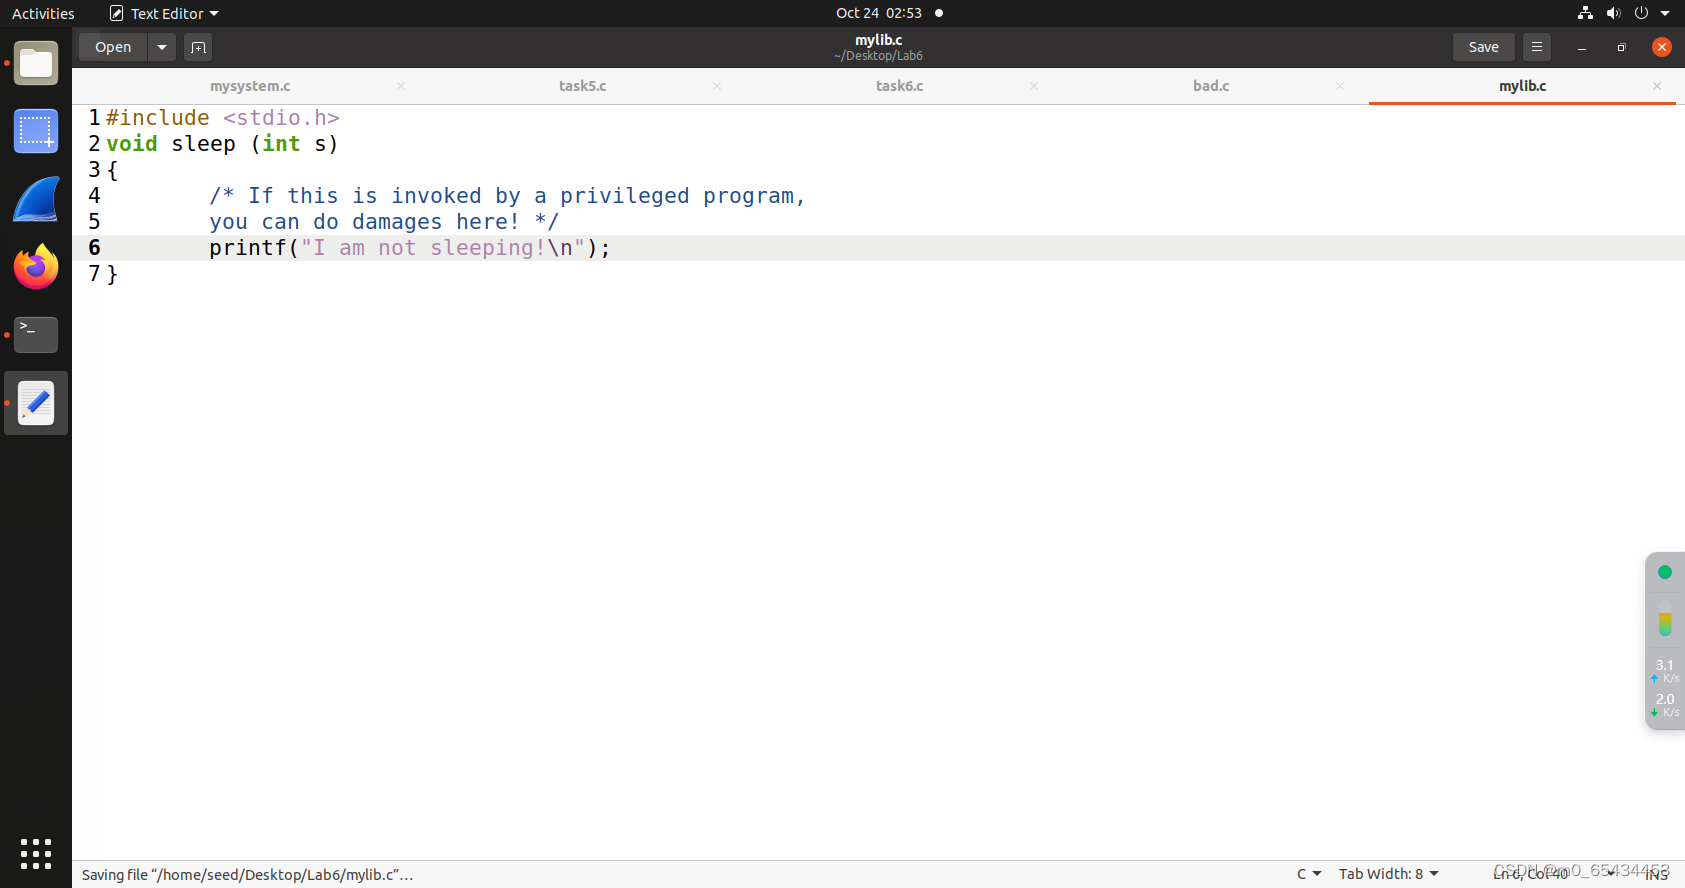Open network status indicator
This screenshot has height=888, width=1685.
coord(1585,13)
